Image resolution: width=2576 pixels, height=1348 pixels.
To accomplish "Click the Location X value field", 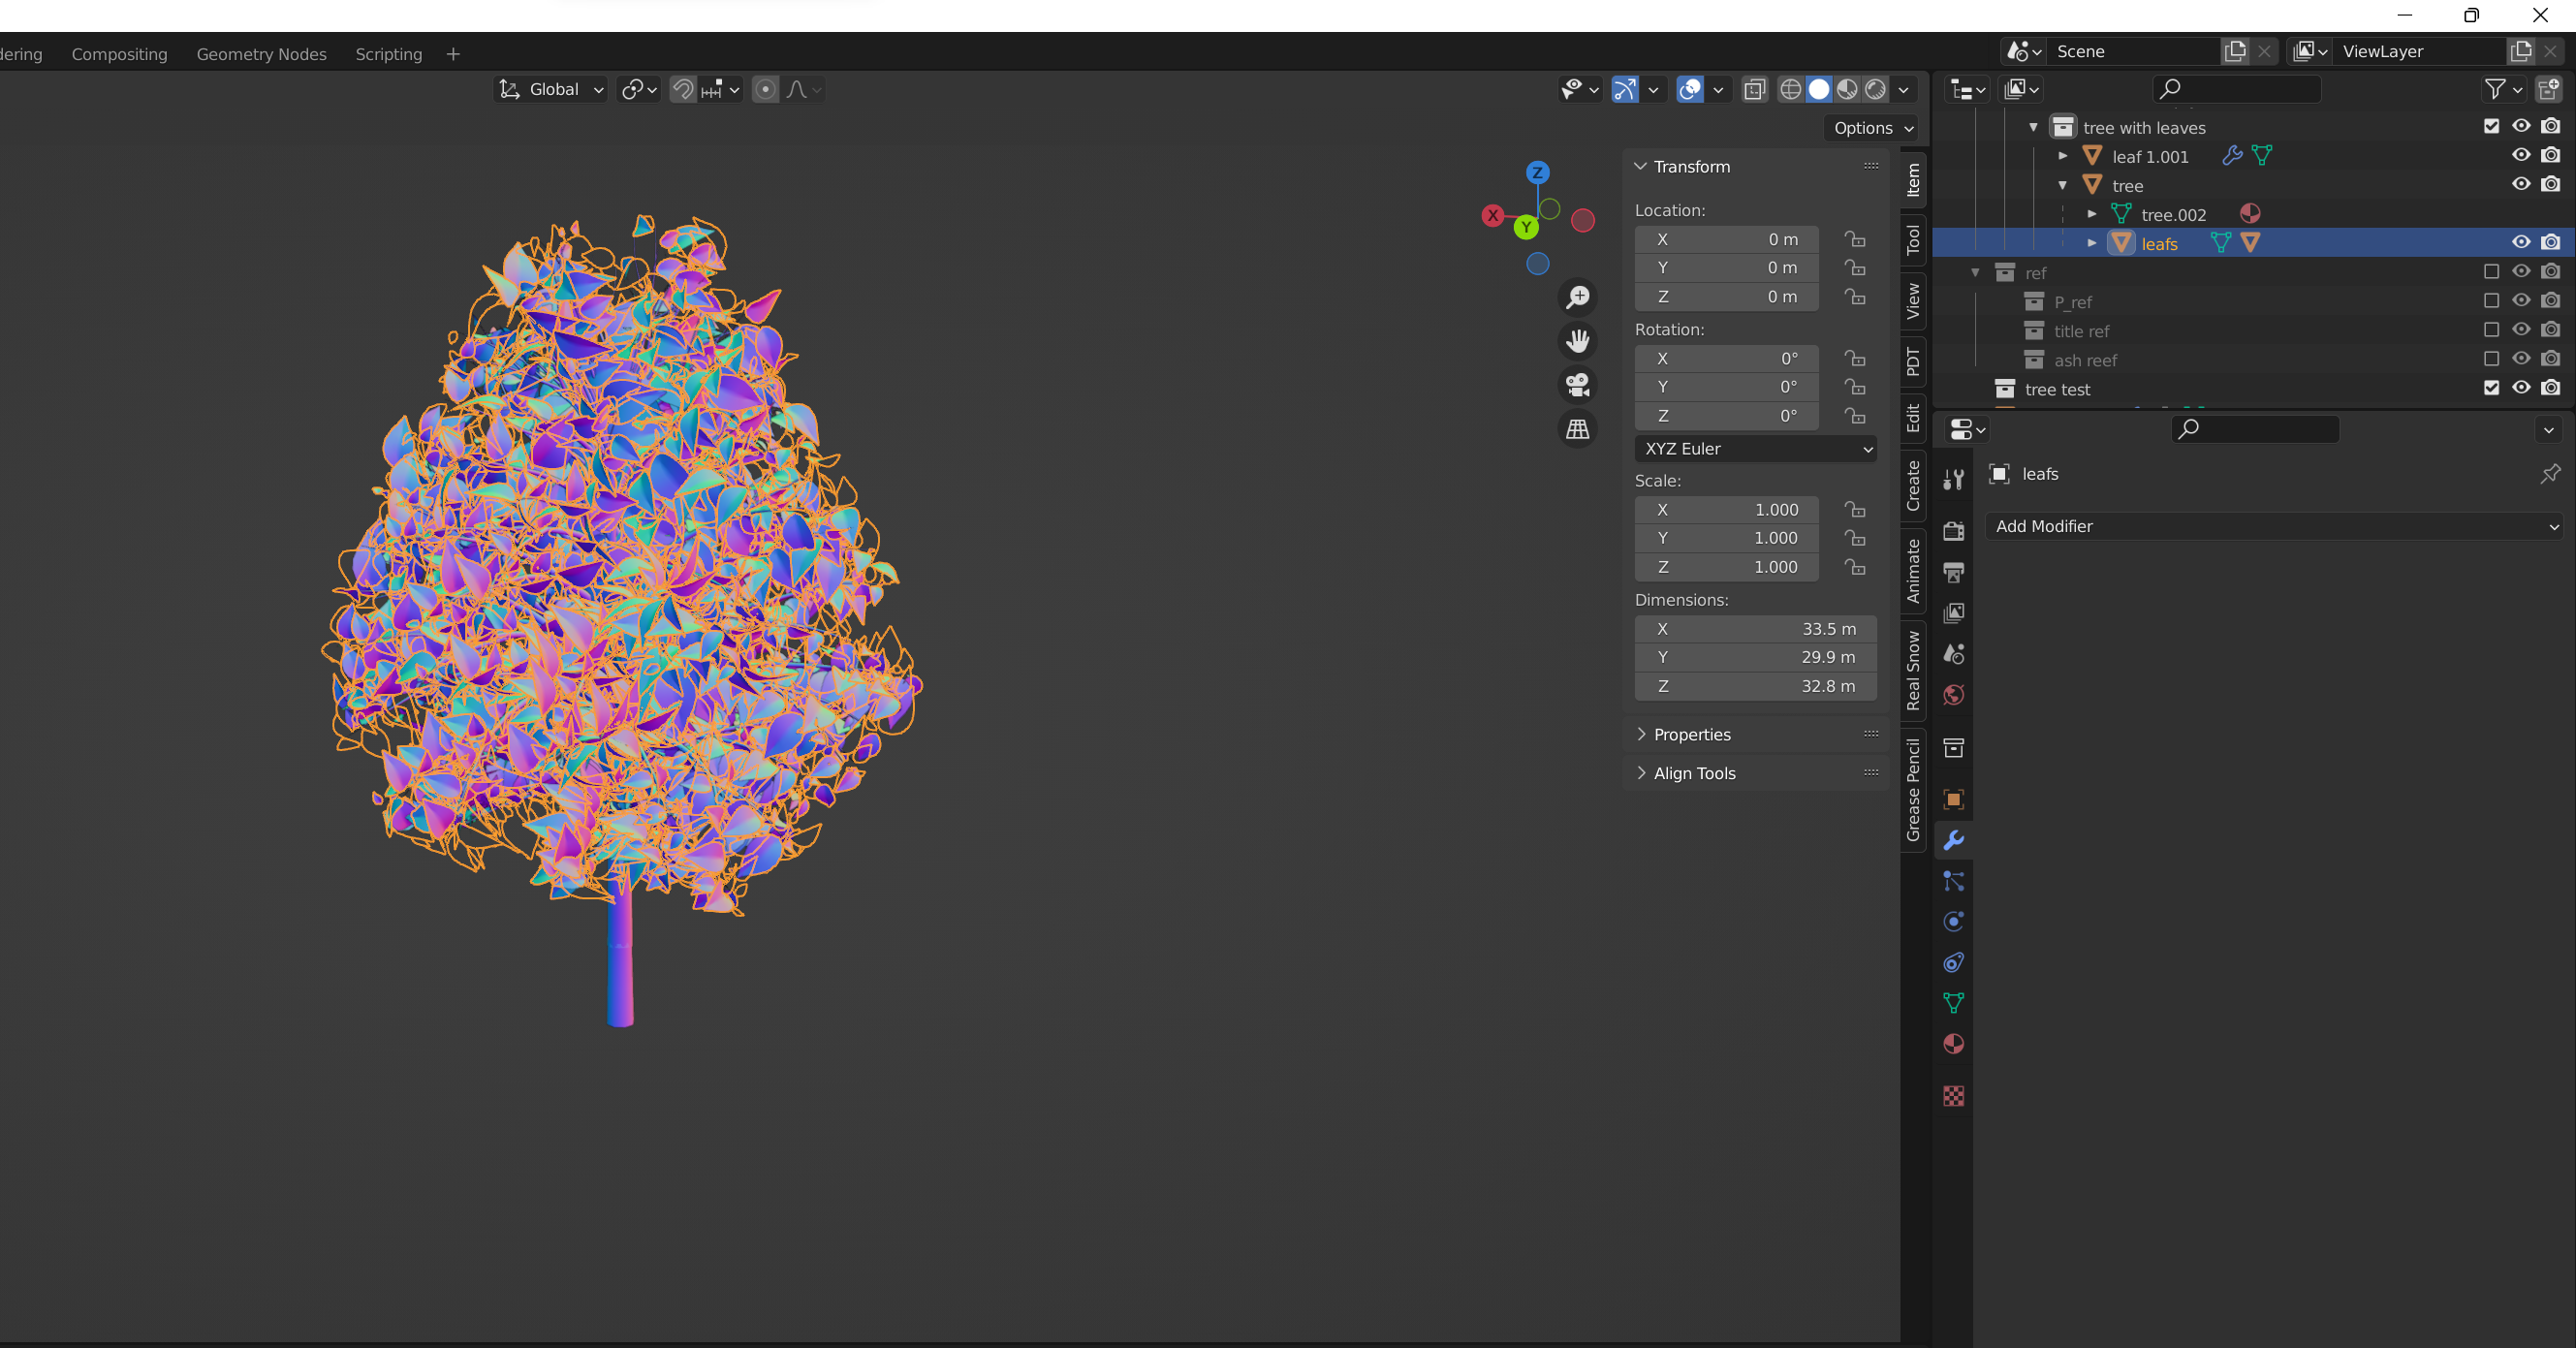I will (1726, 239).
